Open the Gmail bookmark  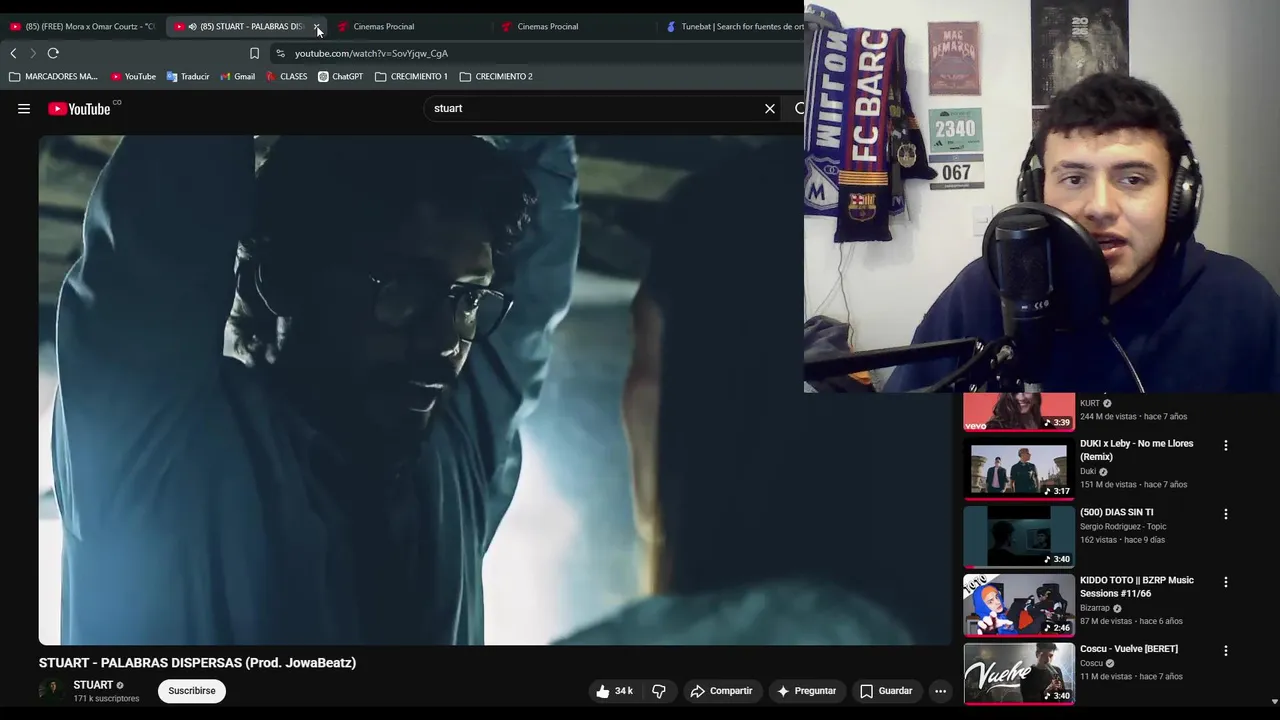[237, 76]
